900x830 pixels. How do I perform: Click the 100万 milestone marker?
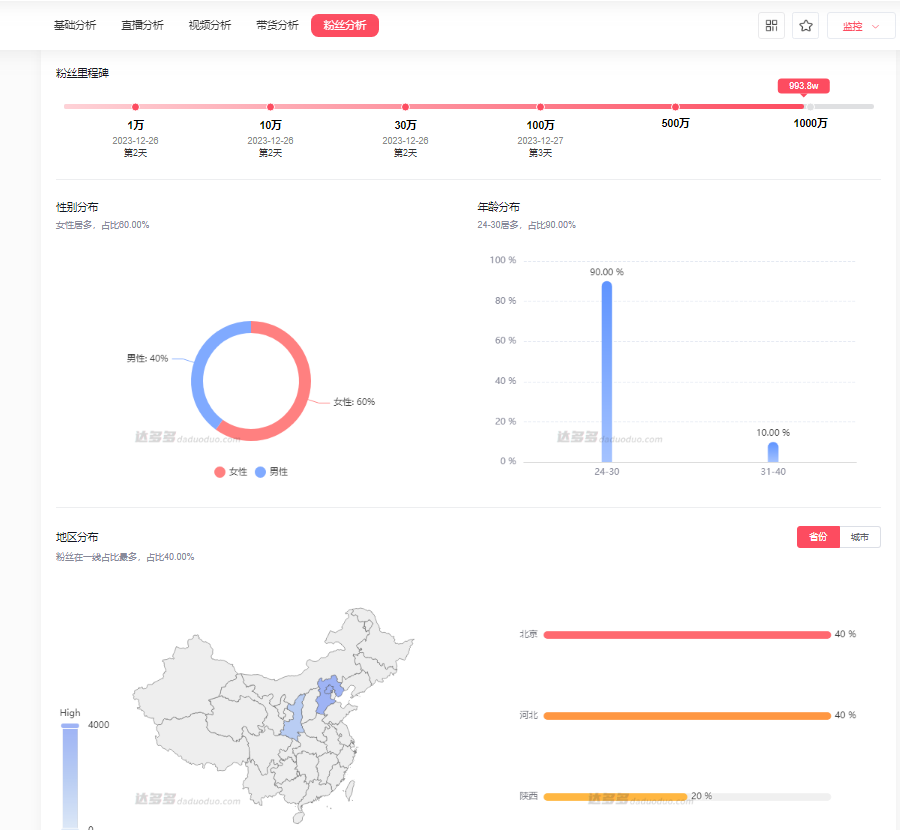click(x=540, y=107)
